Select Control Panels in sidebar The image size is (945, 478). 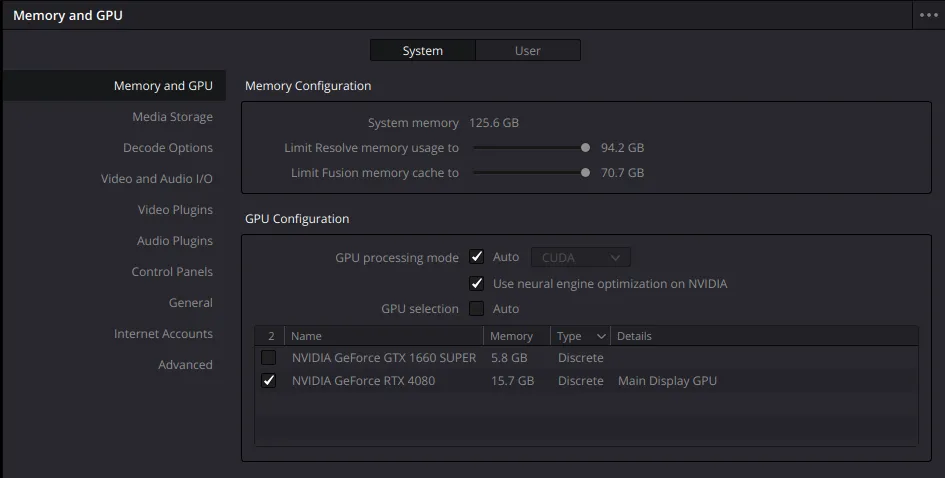coord(172,272)
